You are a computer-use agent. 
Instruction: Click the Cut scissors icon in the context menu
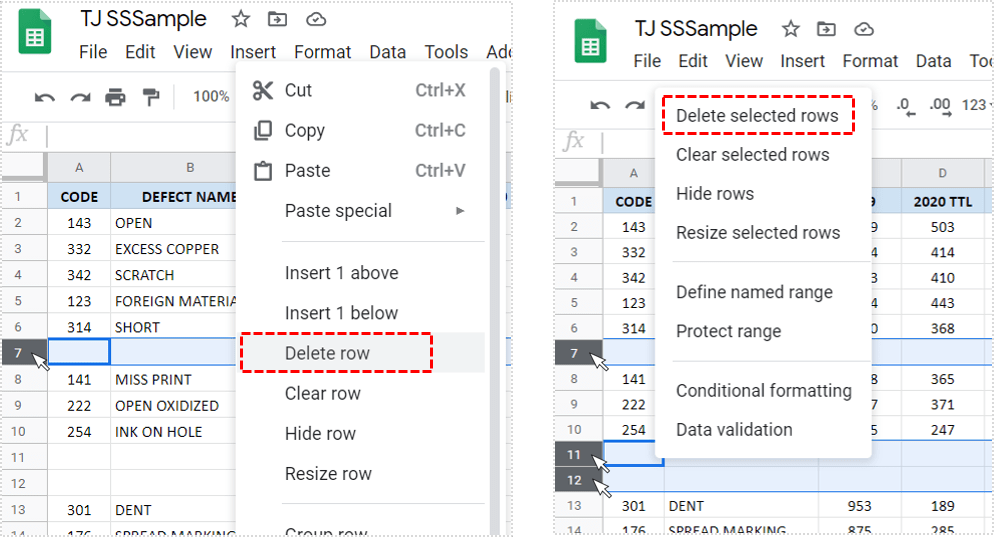point(263,91)
